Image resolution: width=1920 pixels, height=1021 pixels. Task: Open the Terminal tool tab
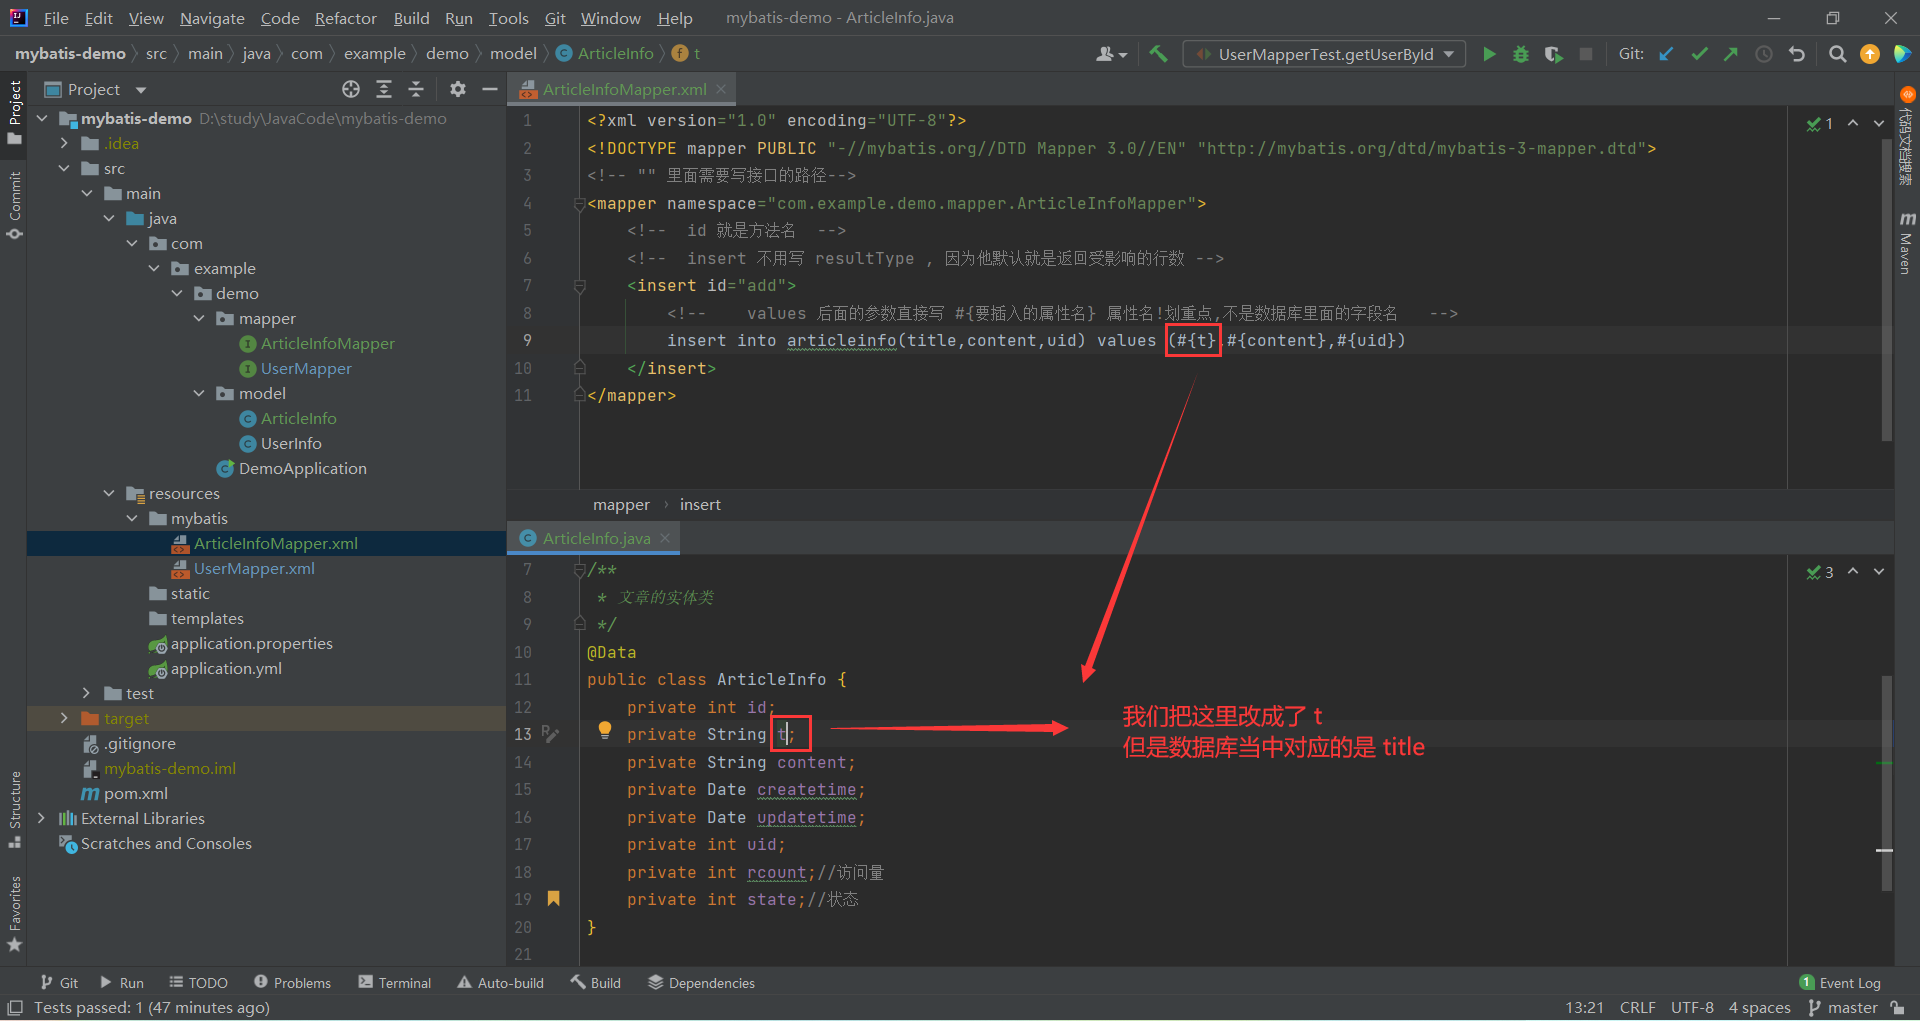point(394,983)
